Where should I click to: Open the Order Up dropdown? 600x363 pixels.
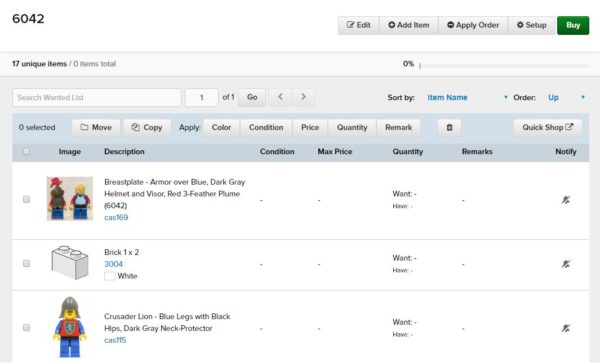click(566, 98)
